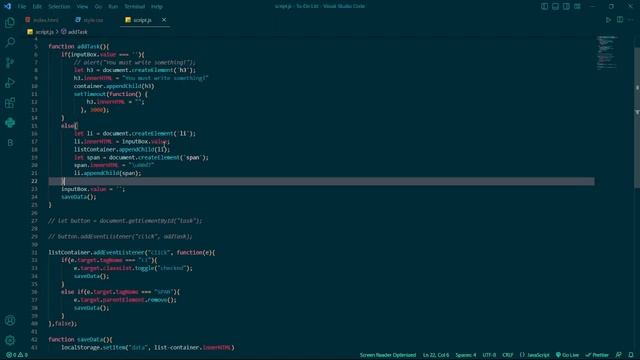Screen dimensions: 640x360
Task: Open the Source Control view
Action: (10, 62)
